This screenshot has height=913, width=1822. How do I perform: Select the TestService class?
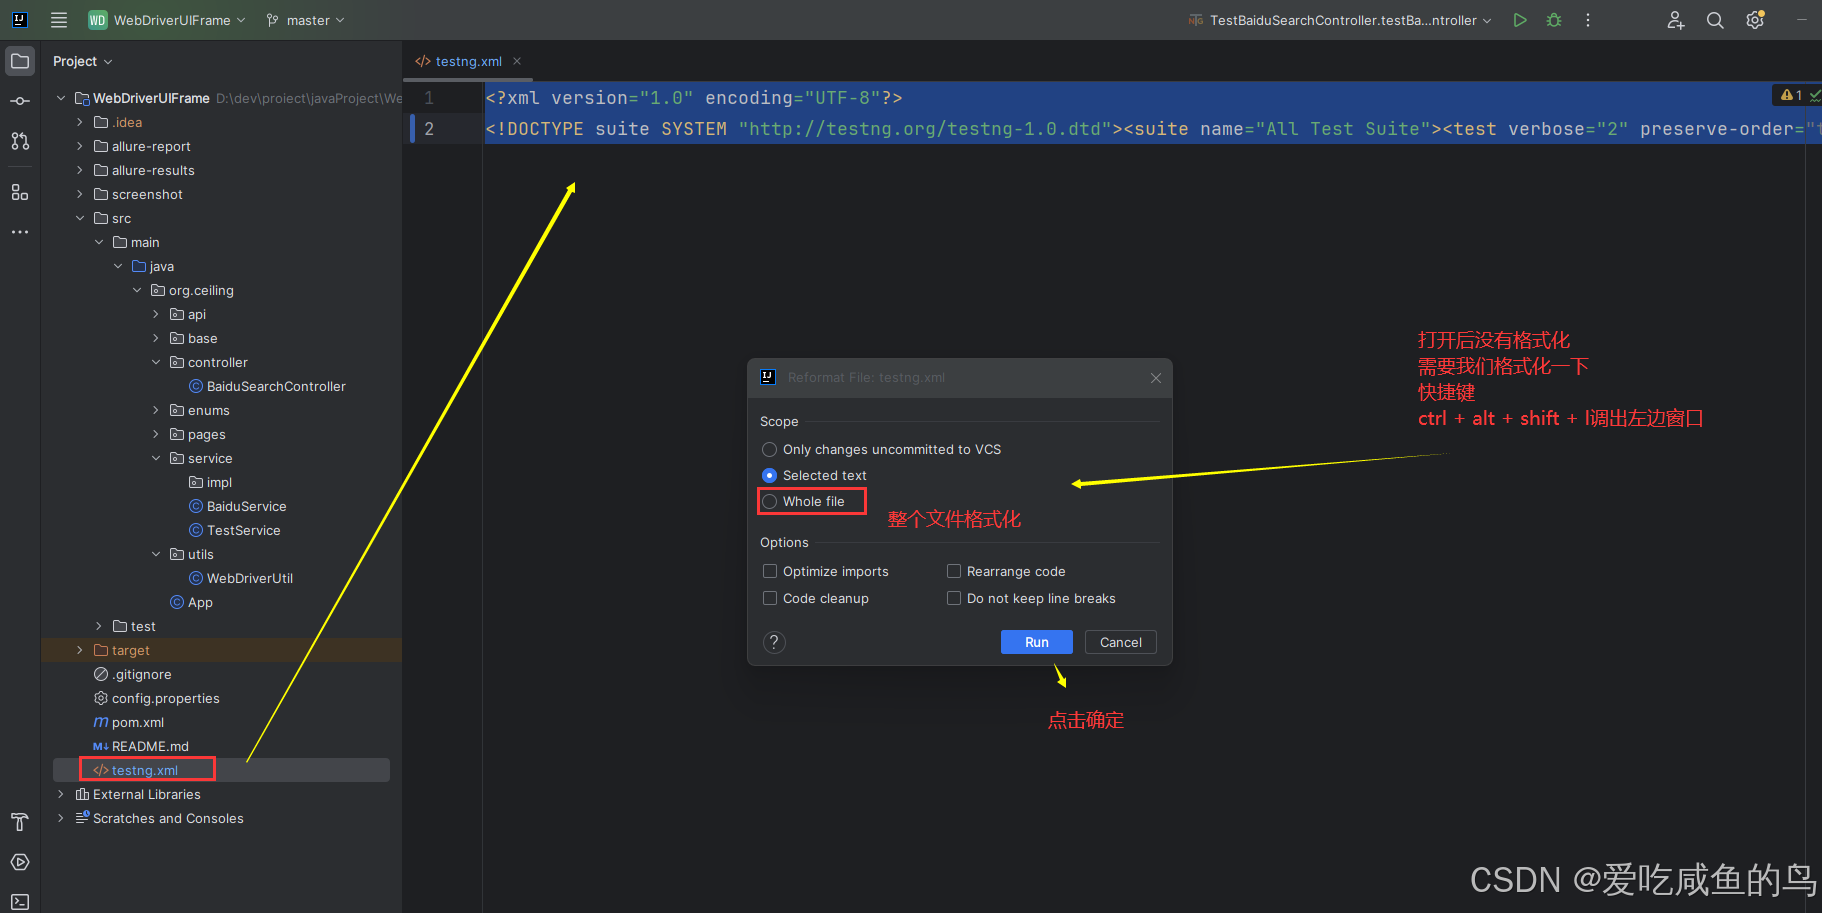click(235, 530)
